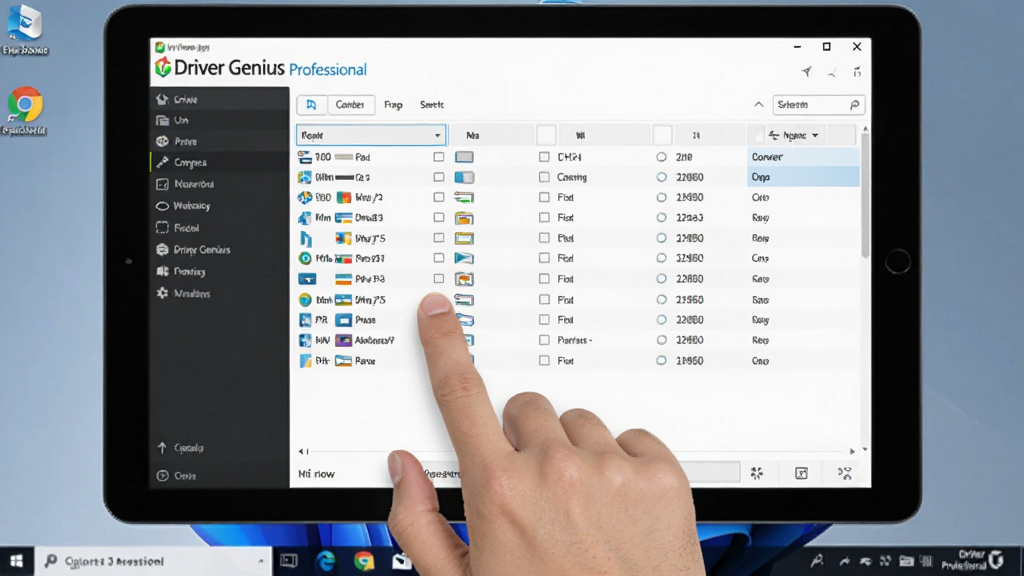Image resolution: width=1024 pixels, height=576 pixels.
Task: Tick the checkbox beside 'Panfans'
Action: pos(544,340)
